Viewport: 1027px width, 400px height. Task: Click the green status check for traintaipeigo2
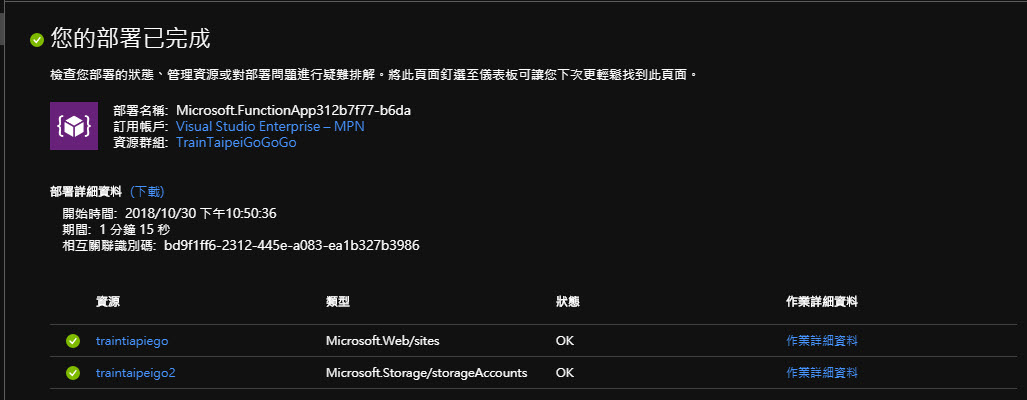(73, 373)
